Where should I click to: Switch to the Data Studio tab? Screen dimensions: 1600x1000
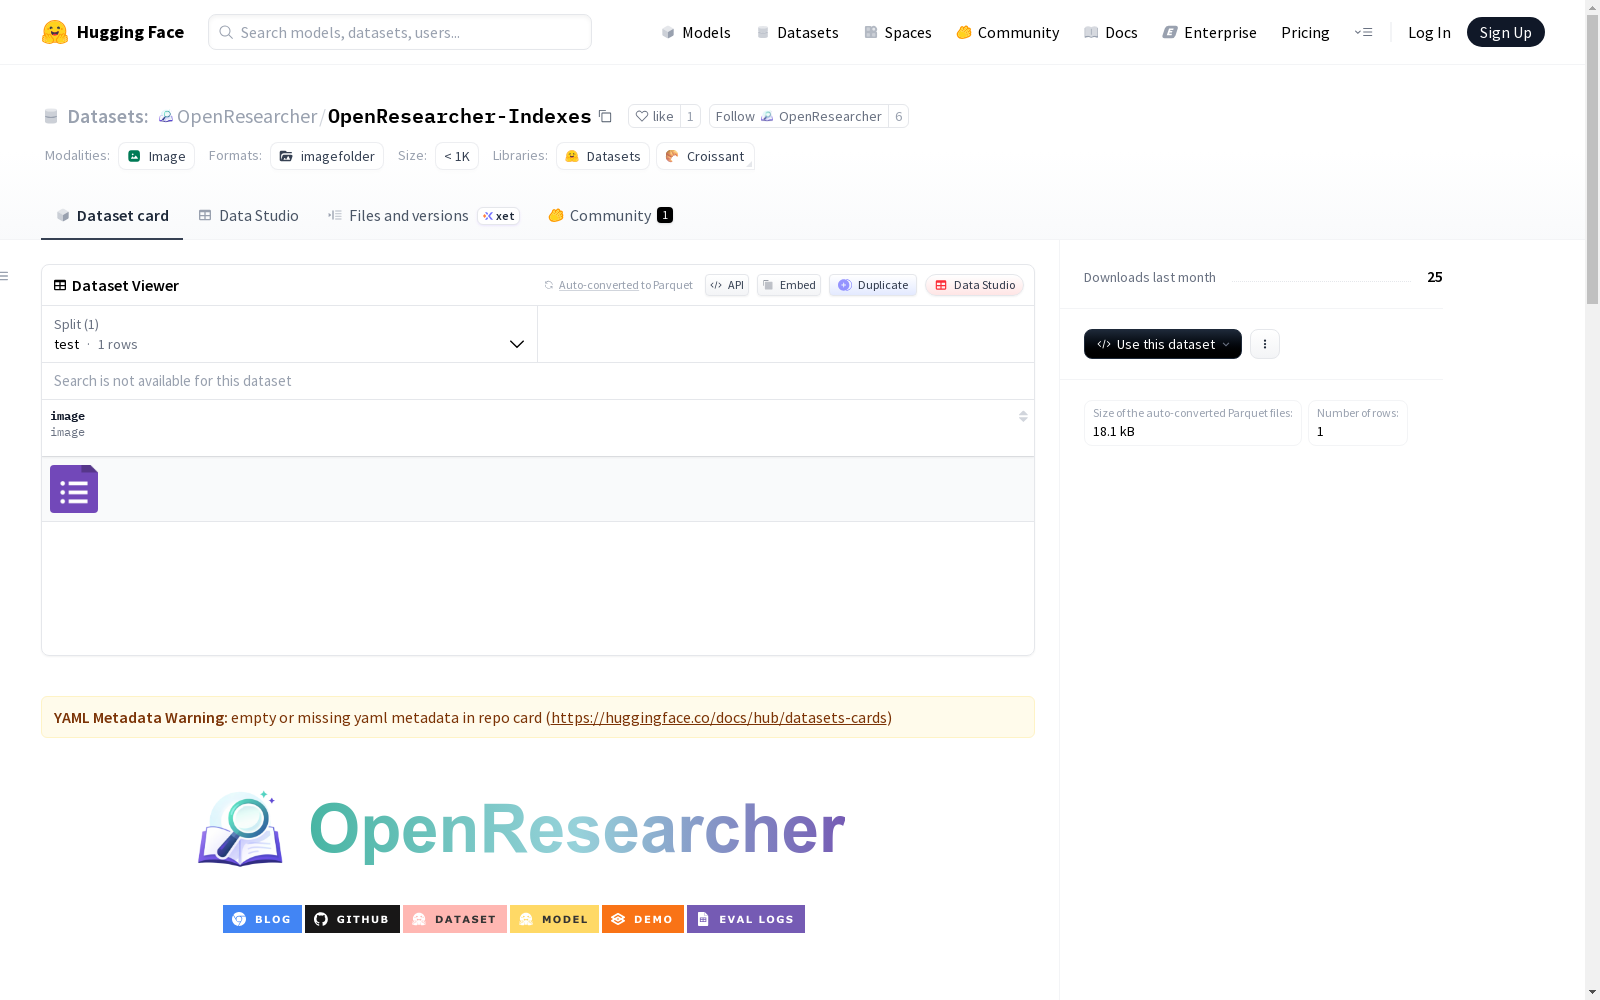pos(248,216)
